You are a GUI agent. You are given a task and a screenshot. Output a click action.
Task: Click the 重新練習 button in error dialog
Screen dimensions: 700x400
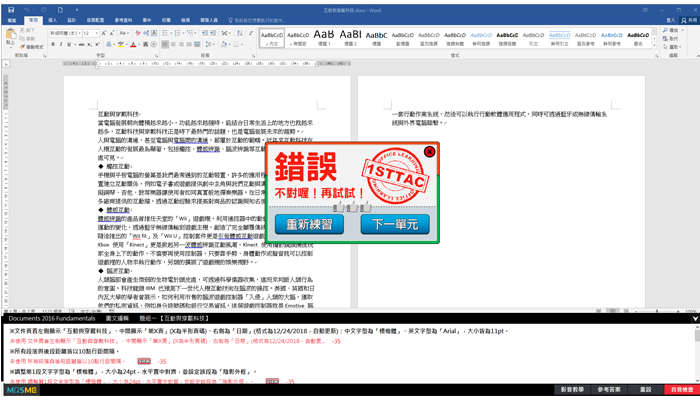click(309, 223)
